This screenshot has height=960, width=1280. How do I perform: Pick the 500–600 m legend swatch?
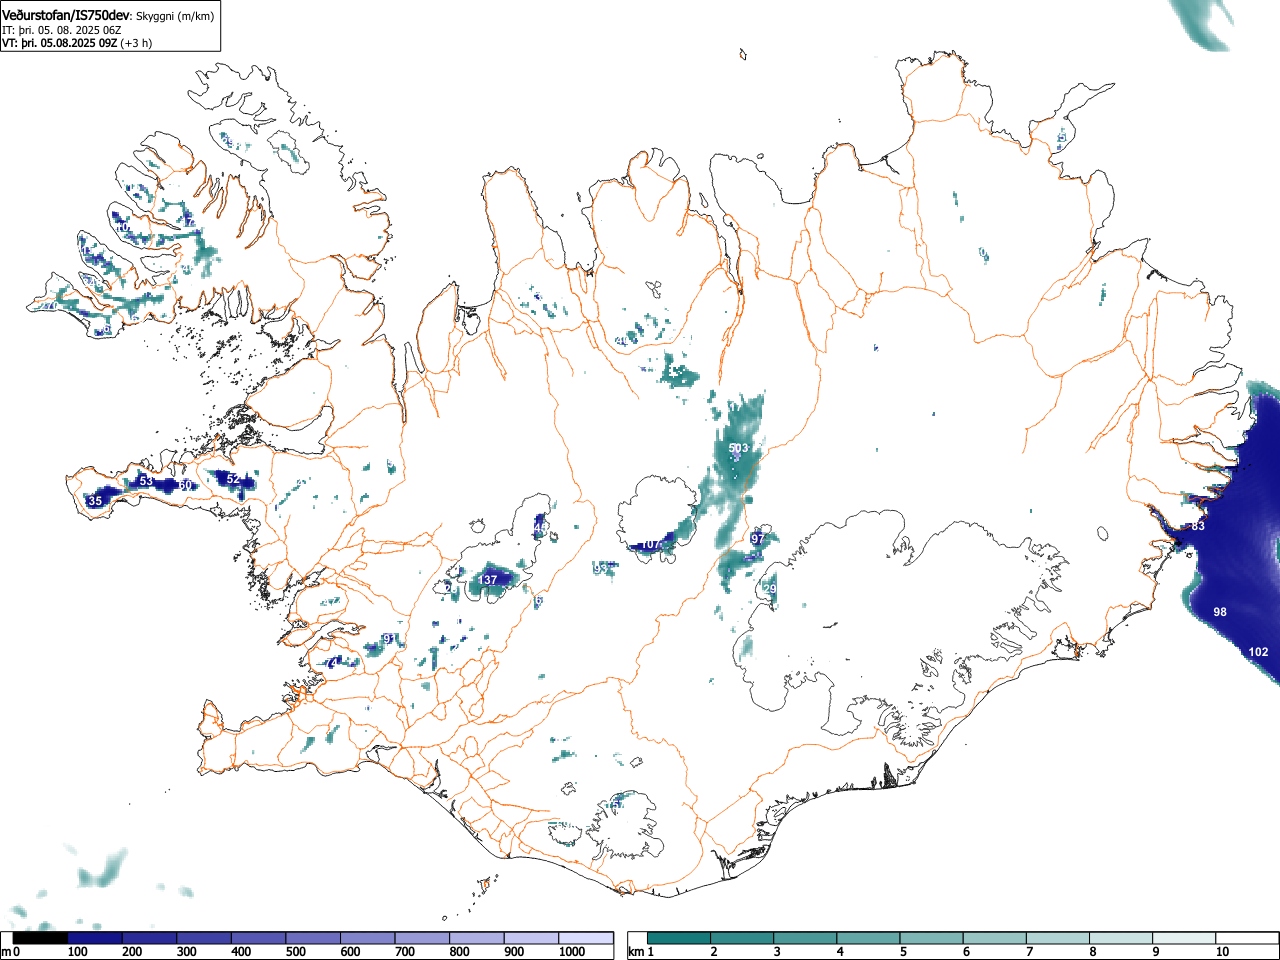313,938
